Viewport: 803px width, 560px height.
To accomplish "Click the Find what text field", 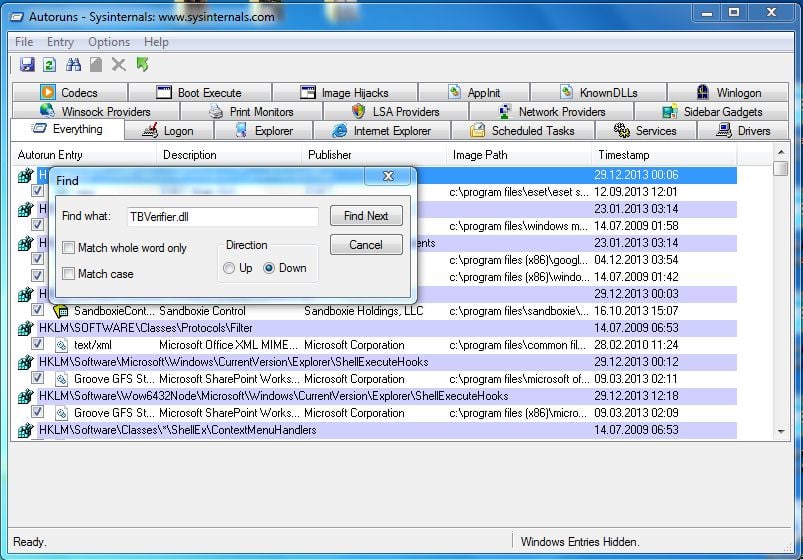I will (x=222, y=217).
